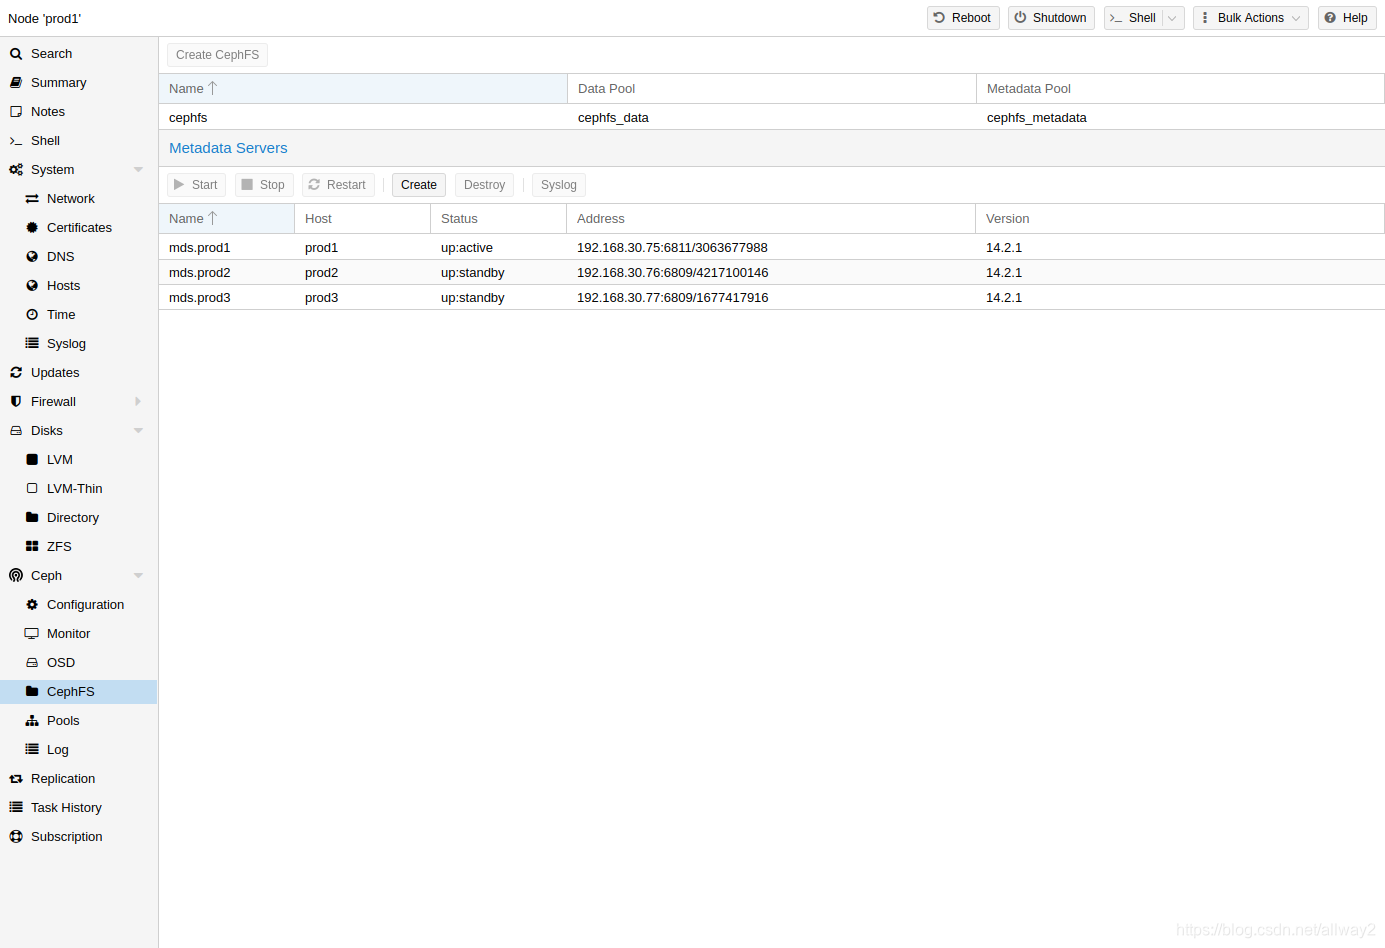This screenshot has height=948, width=1385.
Task: Click the Network arrows icon
Action: 32,199
